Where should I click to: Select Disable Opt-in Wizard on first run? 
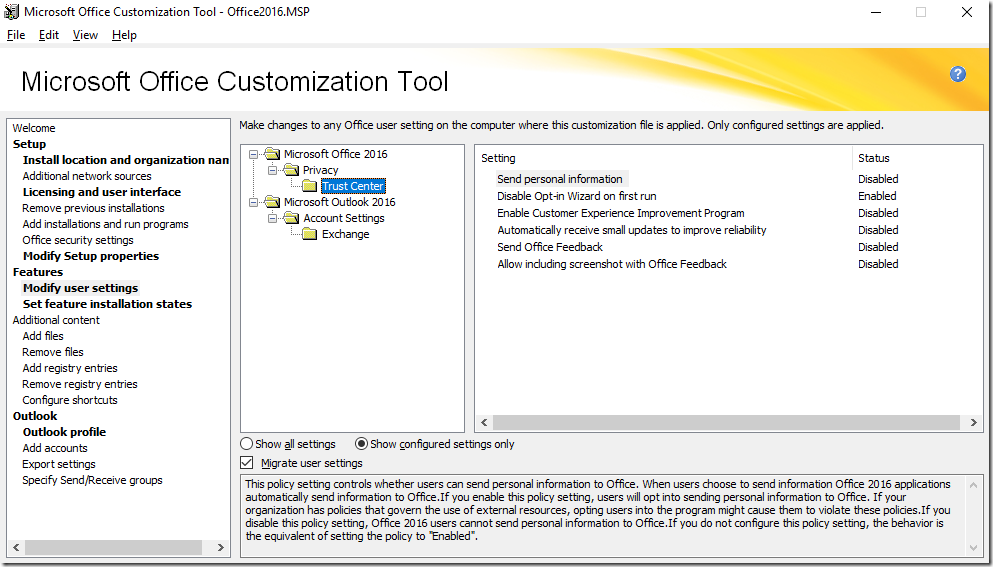[576, 196]
